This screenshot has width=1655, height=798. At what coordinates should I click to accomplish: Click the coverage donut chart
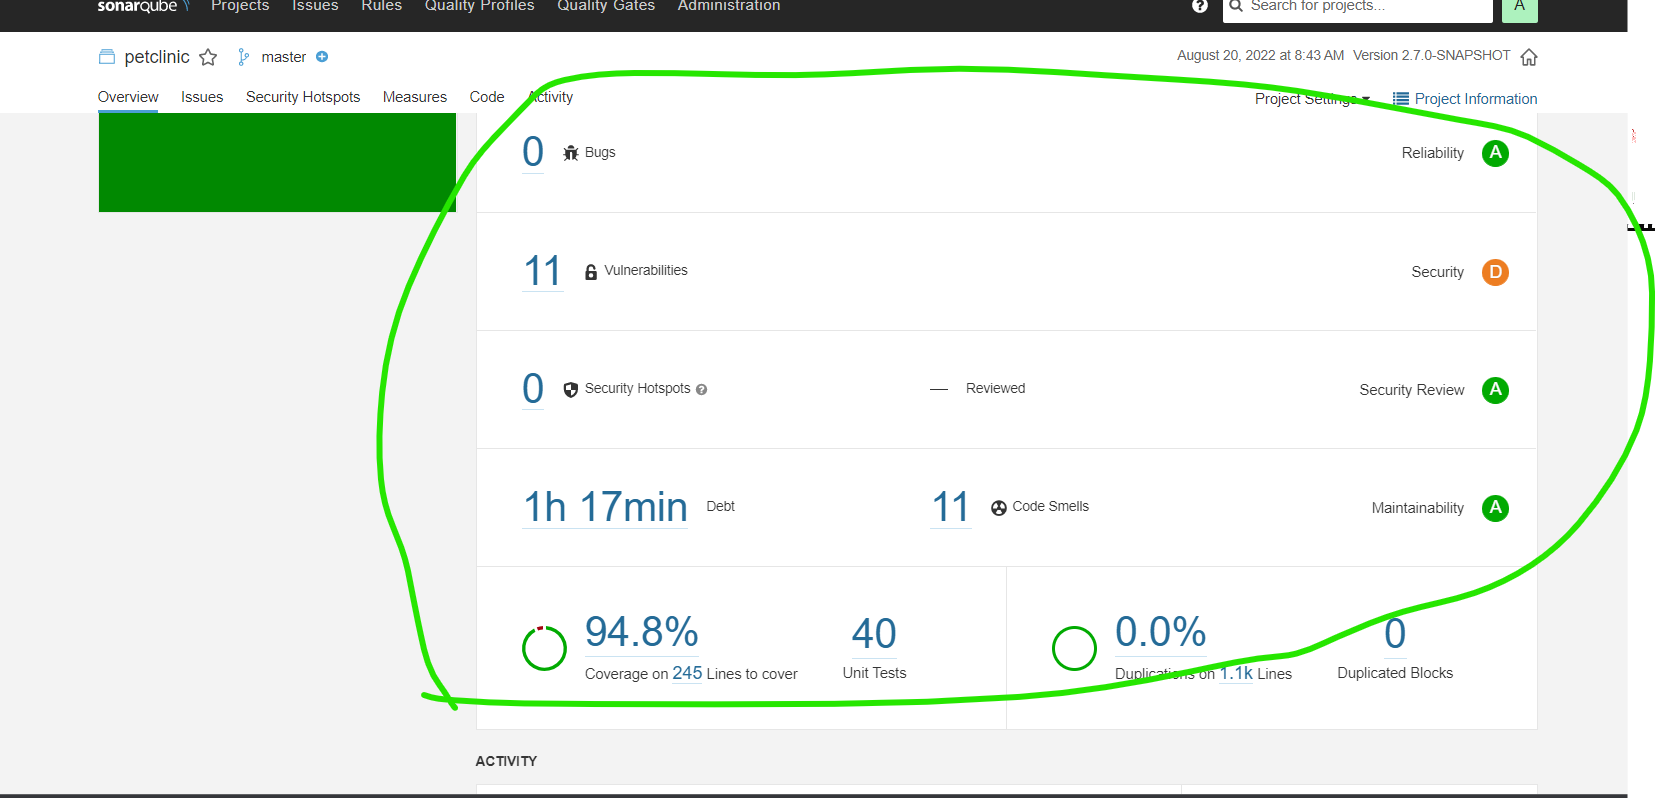tap(545, 648)
